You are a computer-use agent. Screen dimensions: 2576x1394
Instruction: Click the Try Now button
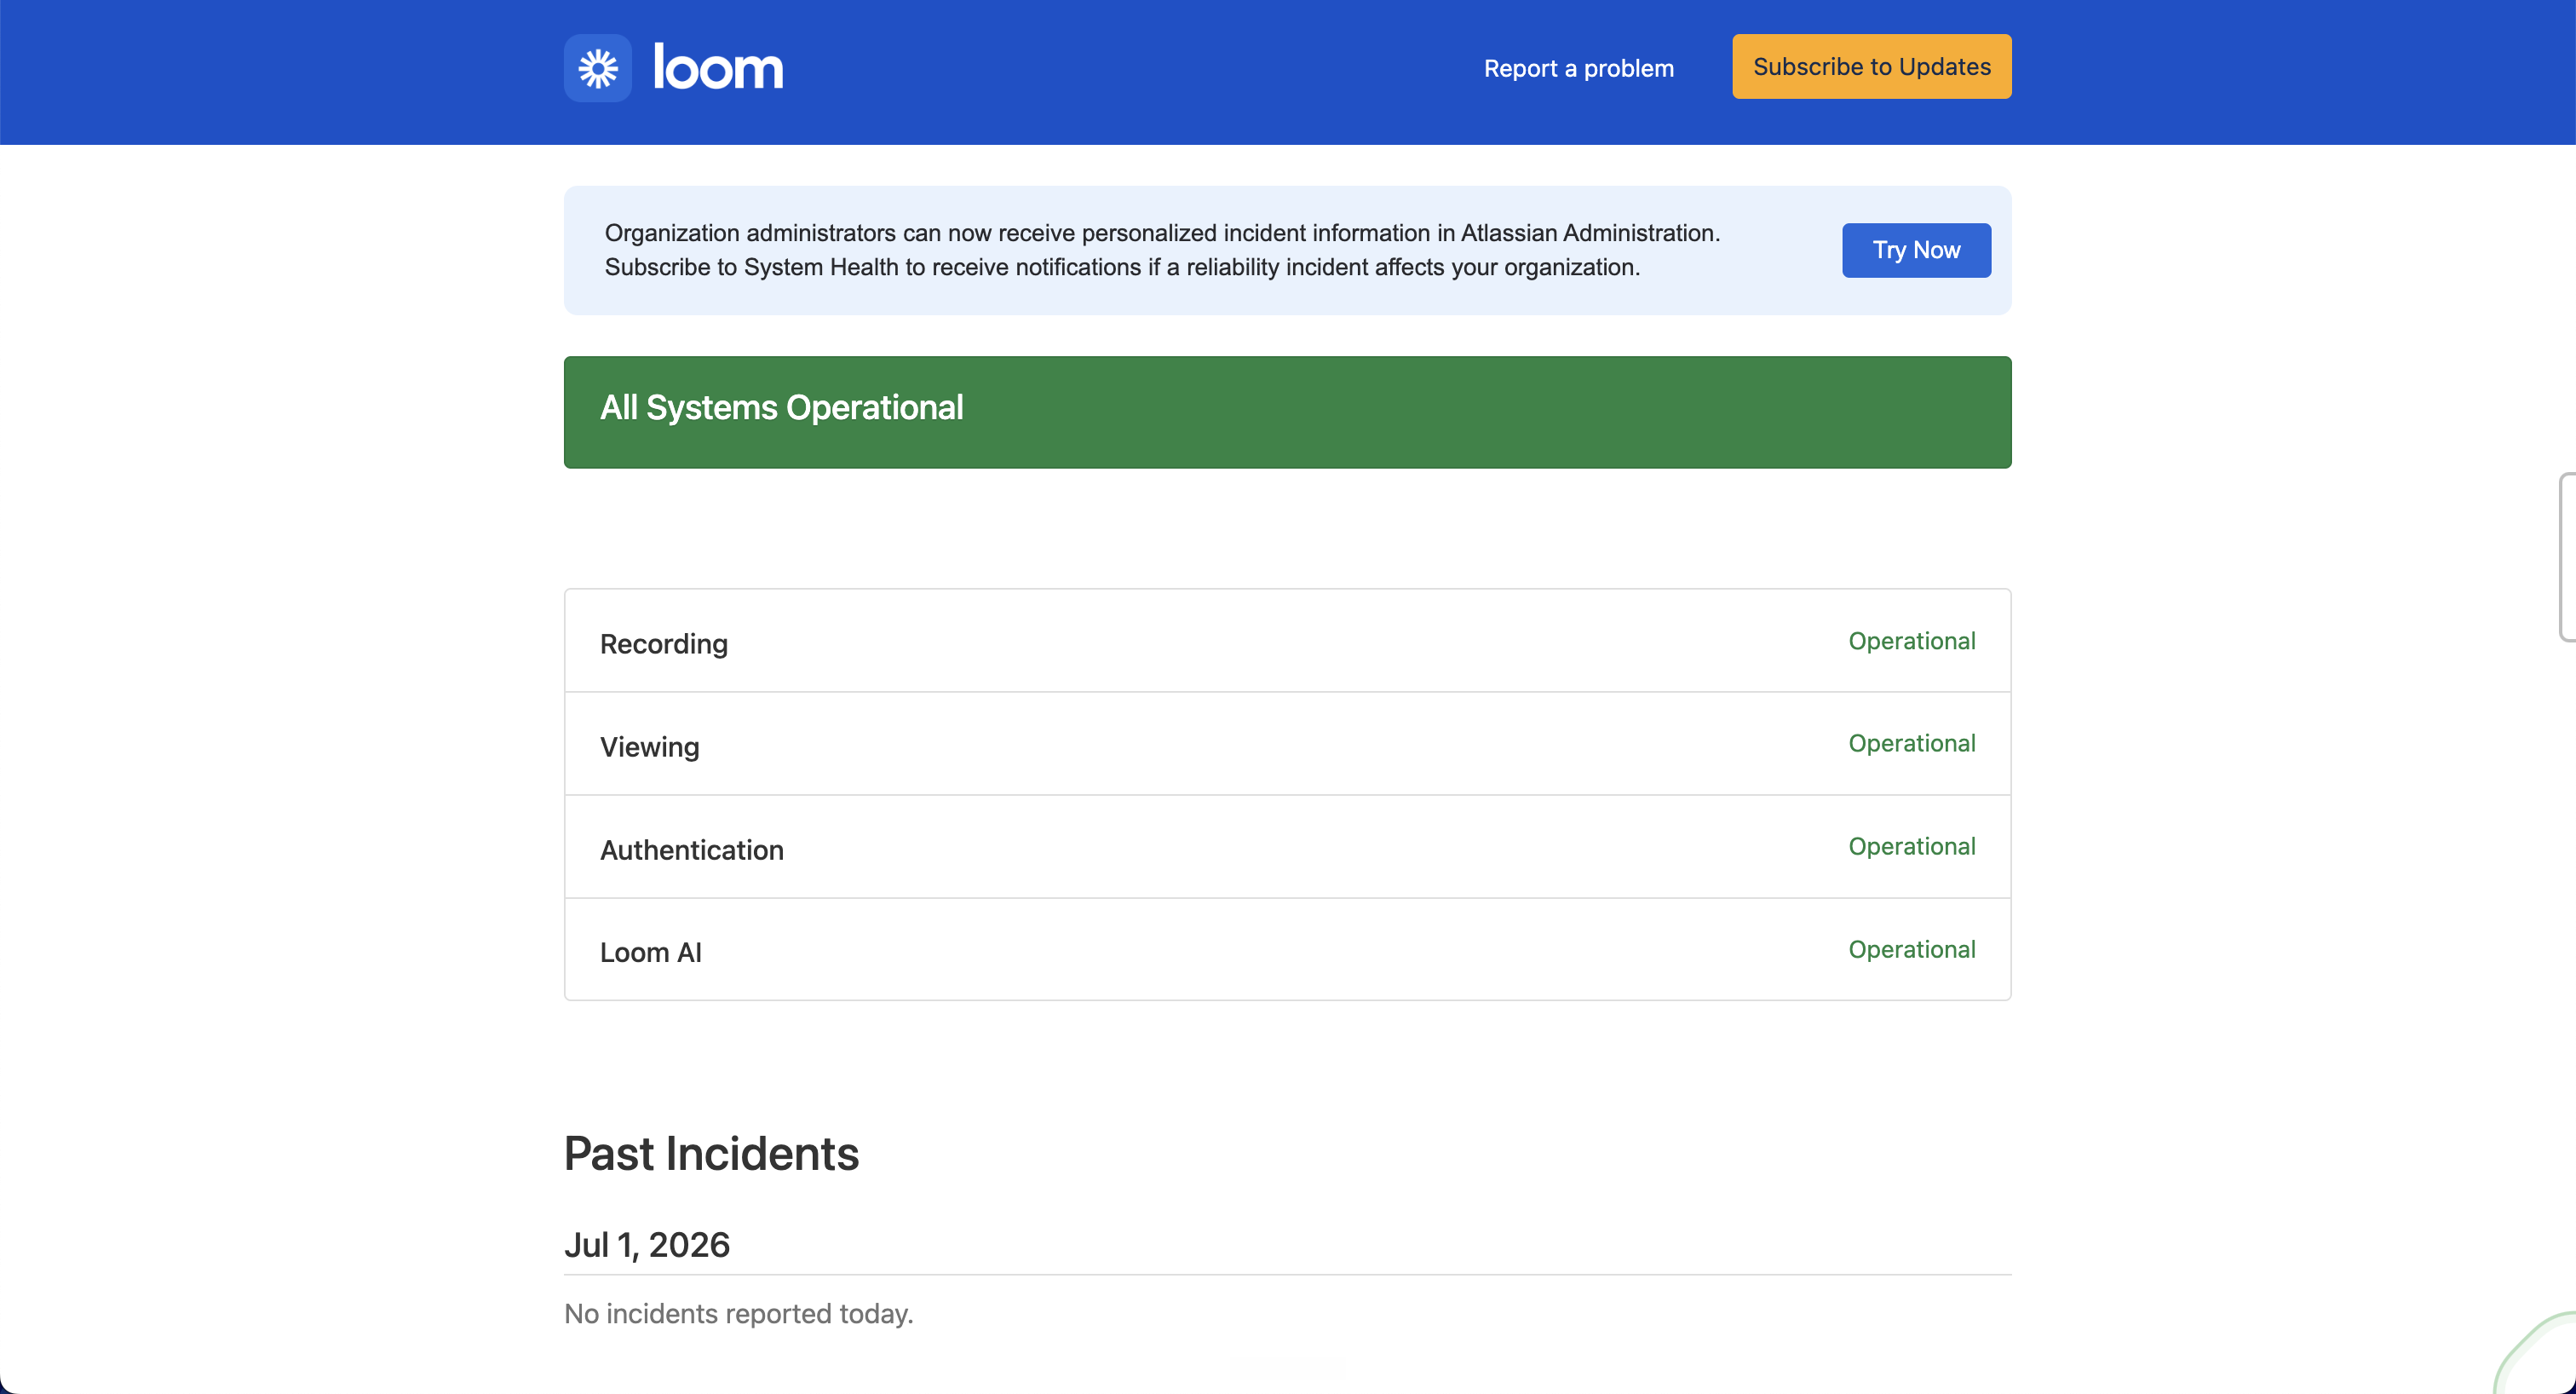1916,250
